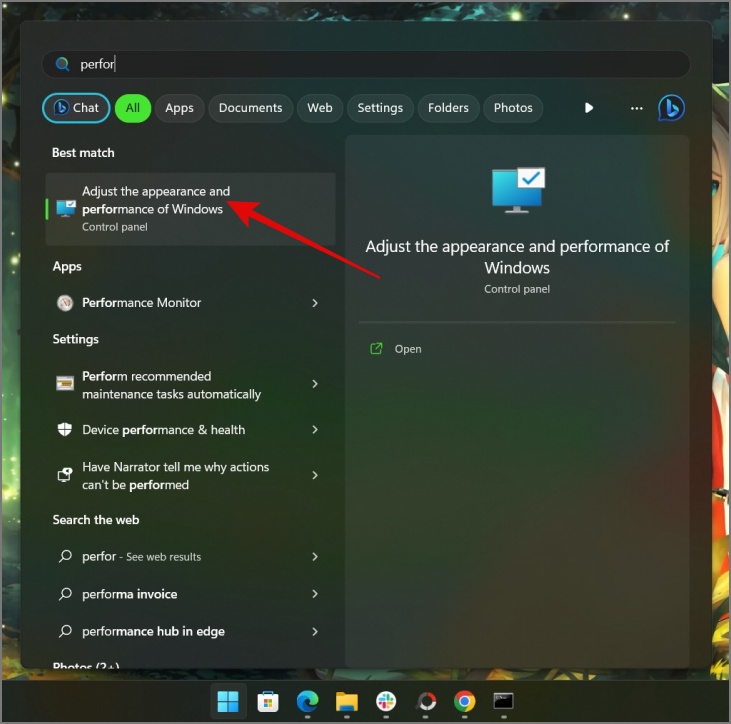Viewport: 731px width, 724px height.
Task: Open the three-dots more options menu
Action: pos(636,108)
